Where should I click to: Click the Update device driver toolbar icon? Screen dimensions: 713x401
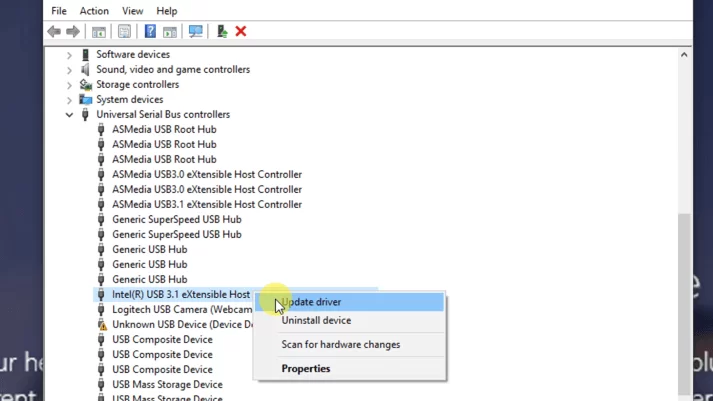222,31
